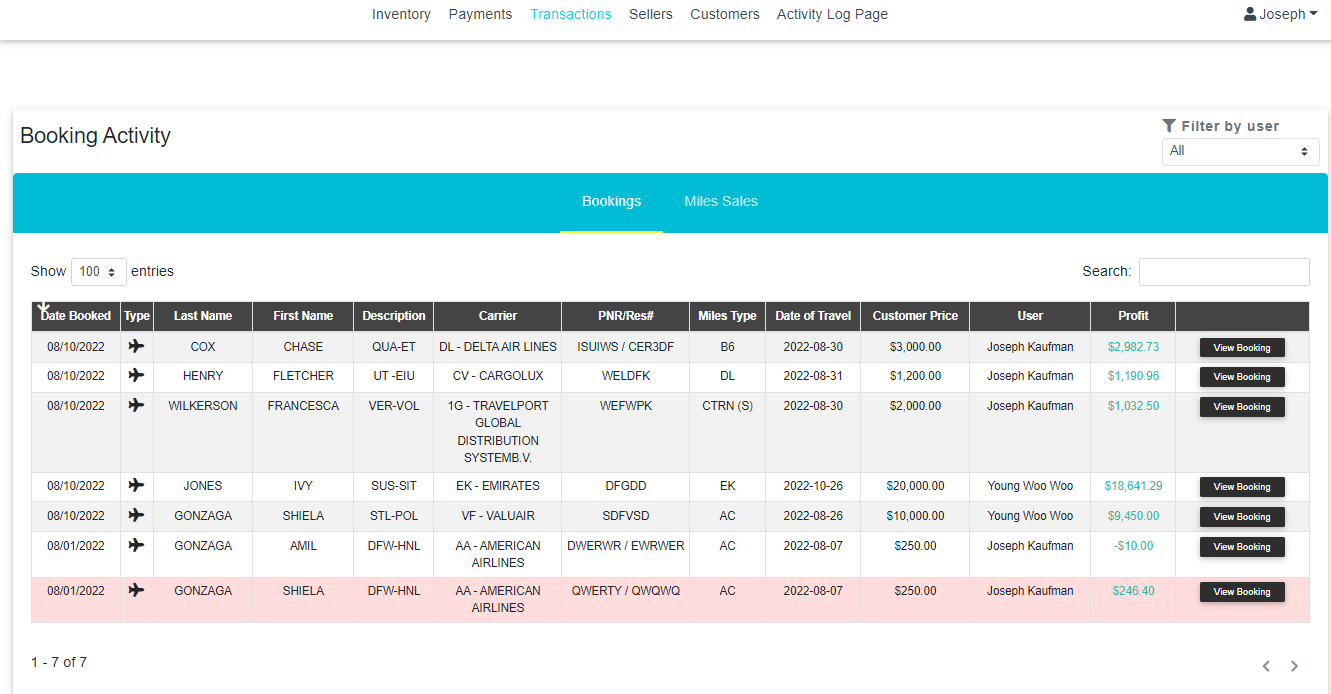Click the user icon beside Joseph
This screenshot has width=1331, height=694.
pos(1250,14)
